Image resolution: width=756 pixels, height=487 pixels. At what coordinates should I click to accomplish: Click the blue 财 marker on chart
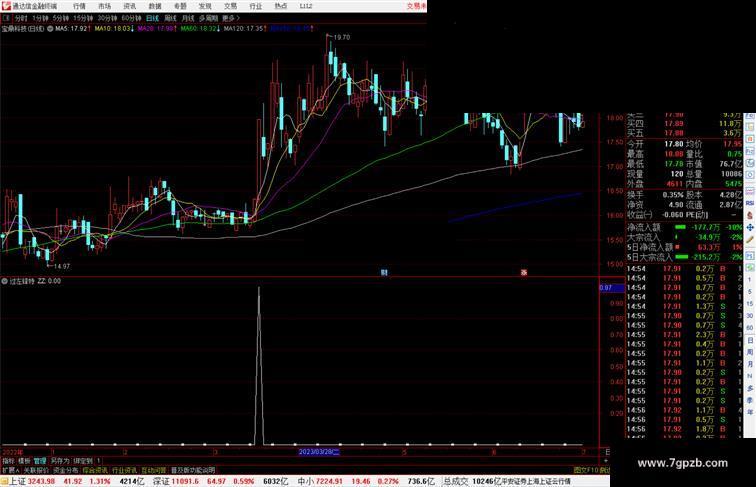point(384,272)
